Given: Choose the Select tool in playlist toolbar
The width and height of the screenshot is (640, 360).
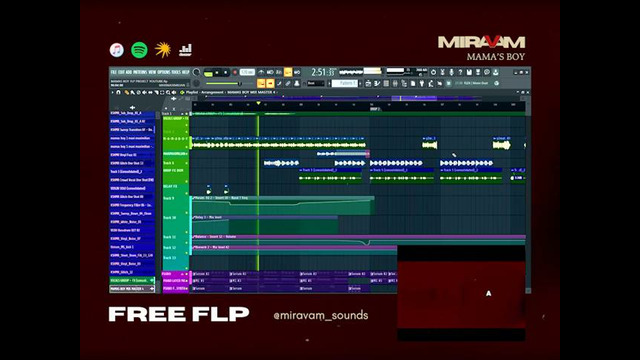Looking at the screenshot, I should click(x=162, y=92).
